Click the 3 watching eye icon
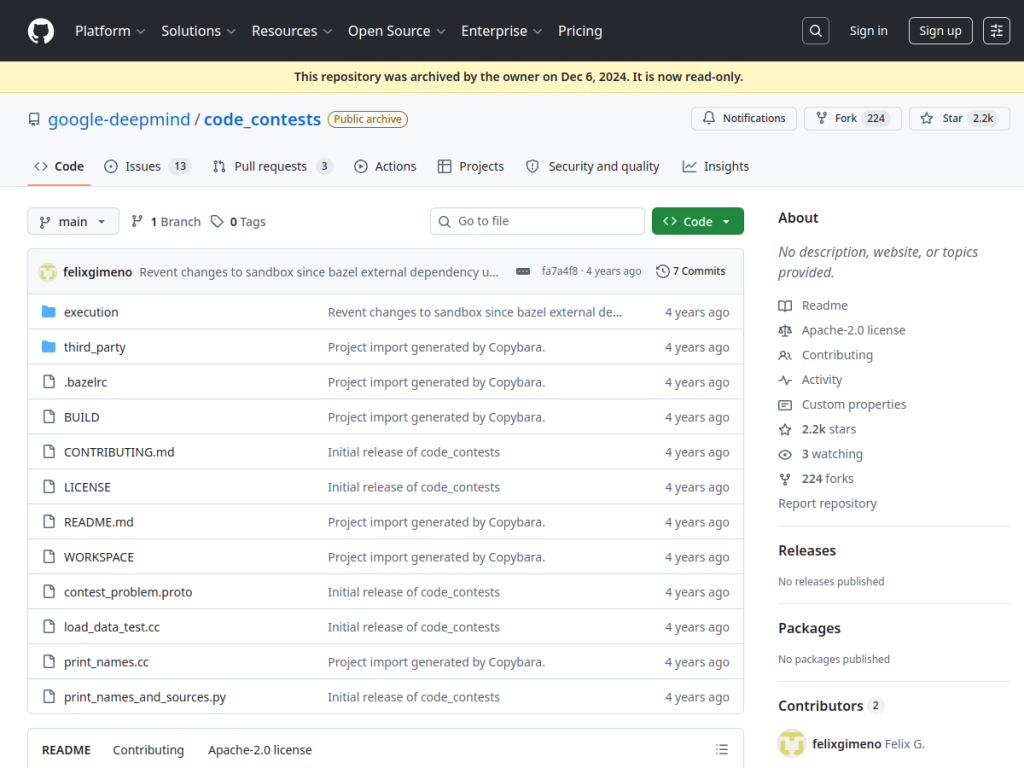The width and height of the screenshot is (1024, 768). pyautogui.click(x=785, y=455)
